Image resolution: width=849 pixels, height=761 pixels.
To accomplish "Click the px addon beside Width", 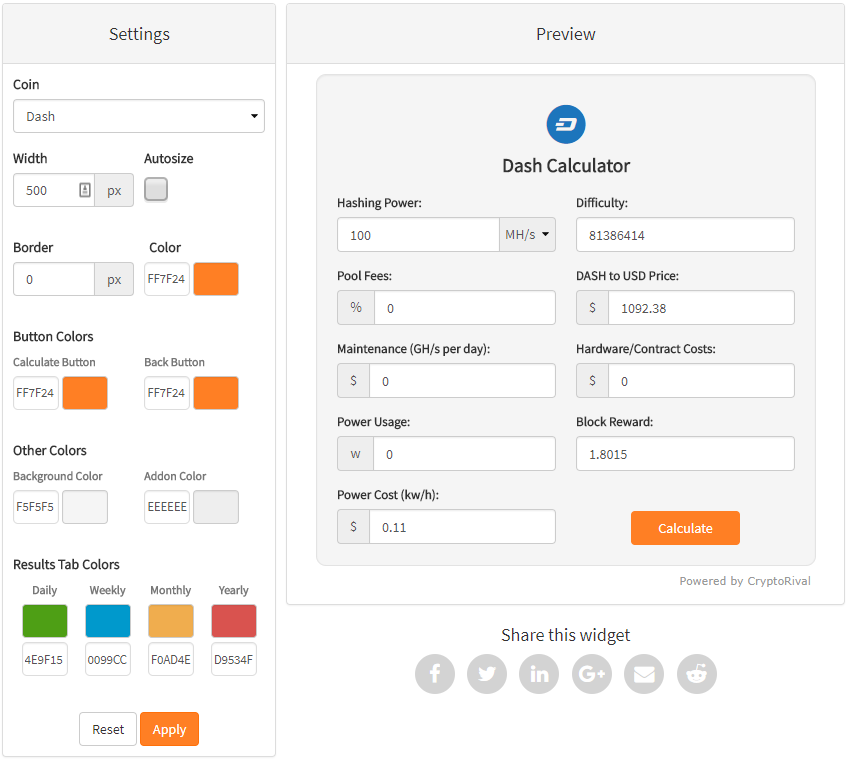I will 114,190.
